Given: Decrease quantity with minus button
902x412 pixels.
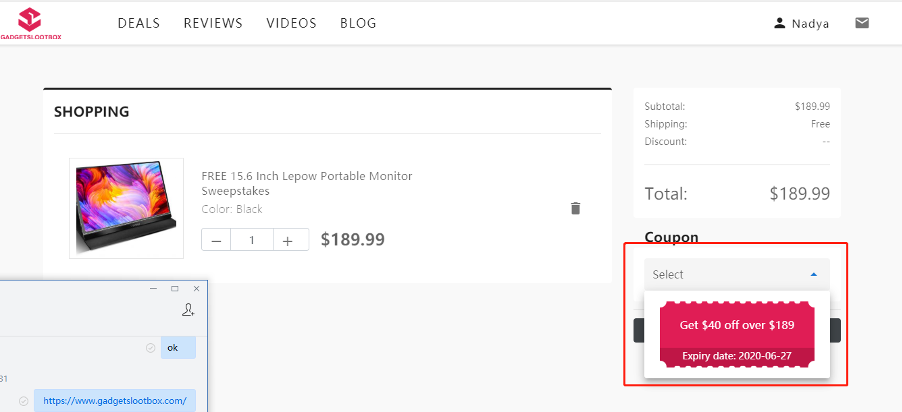Looking at the screenshot, I should click(216, 240).
